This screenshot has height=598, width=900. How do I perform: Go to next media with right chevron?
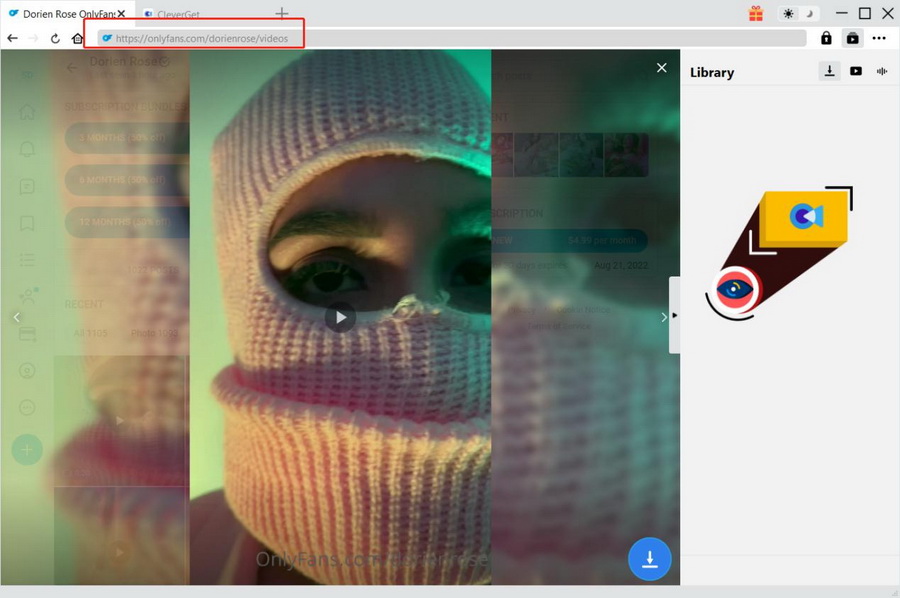(663, 317)
